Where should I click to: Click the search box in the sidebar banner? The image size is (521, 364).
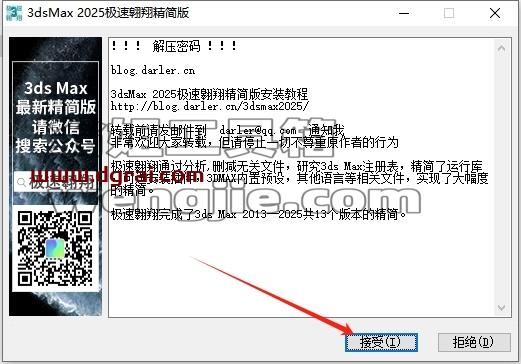coord(55,183)
